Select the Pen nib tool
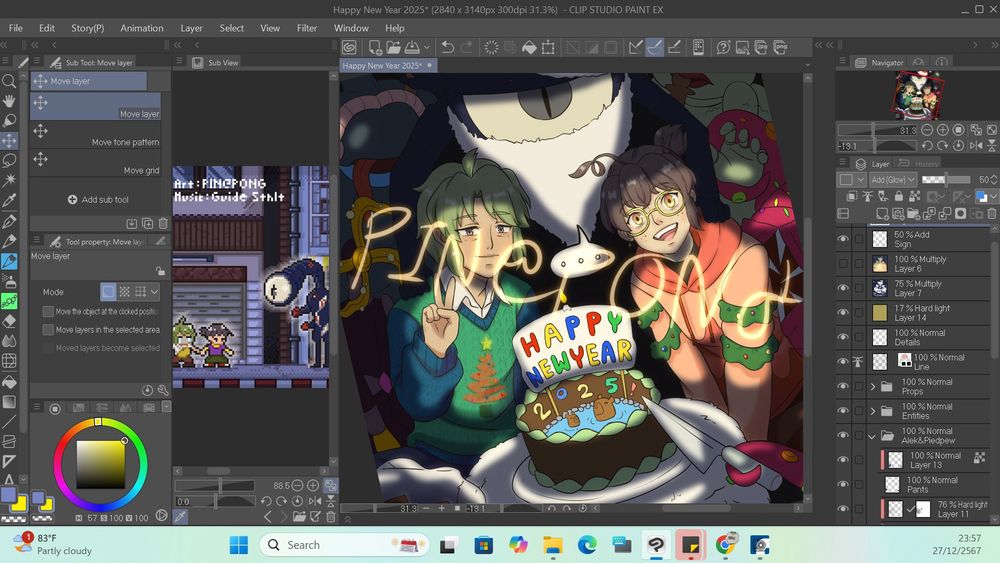Viewport: 1000px width, 563px height. click(9, 221)
